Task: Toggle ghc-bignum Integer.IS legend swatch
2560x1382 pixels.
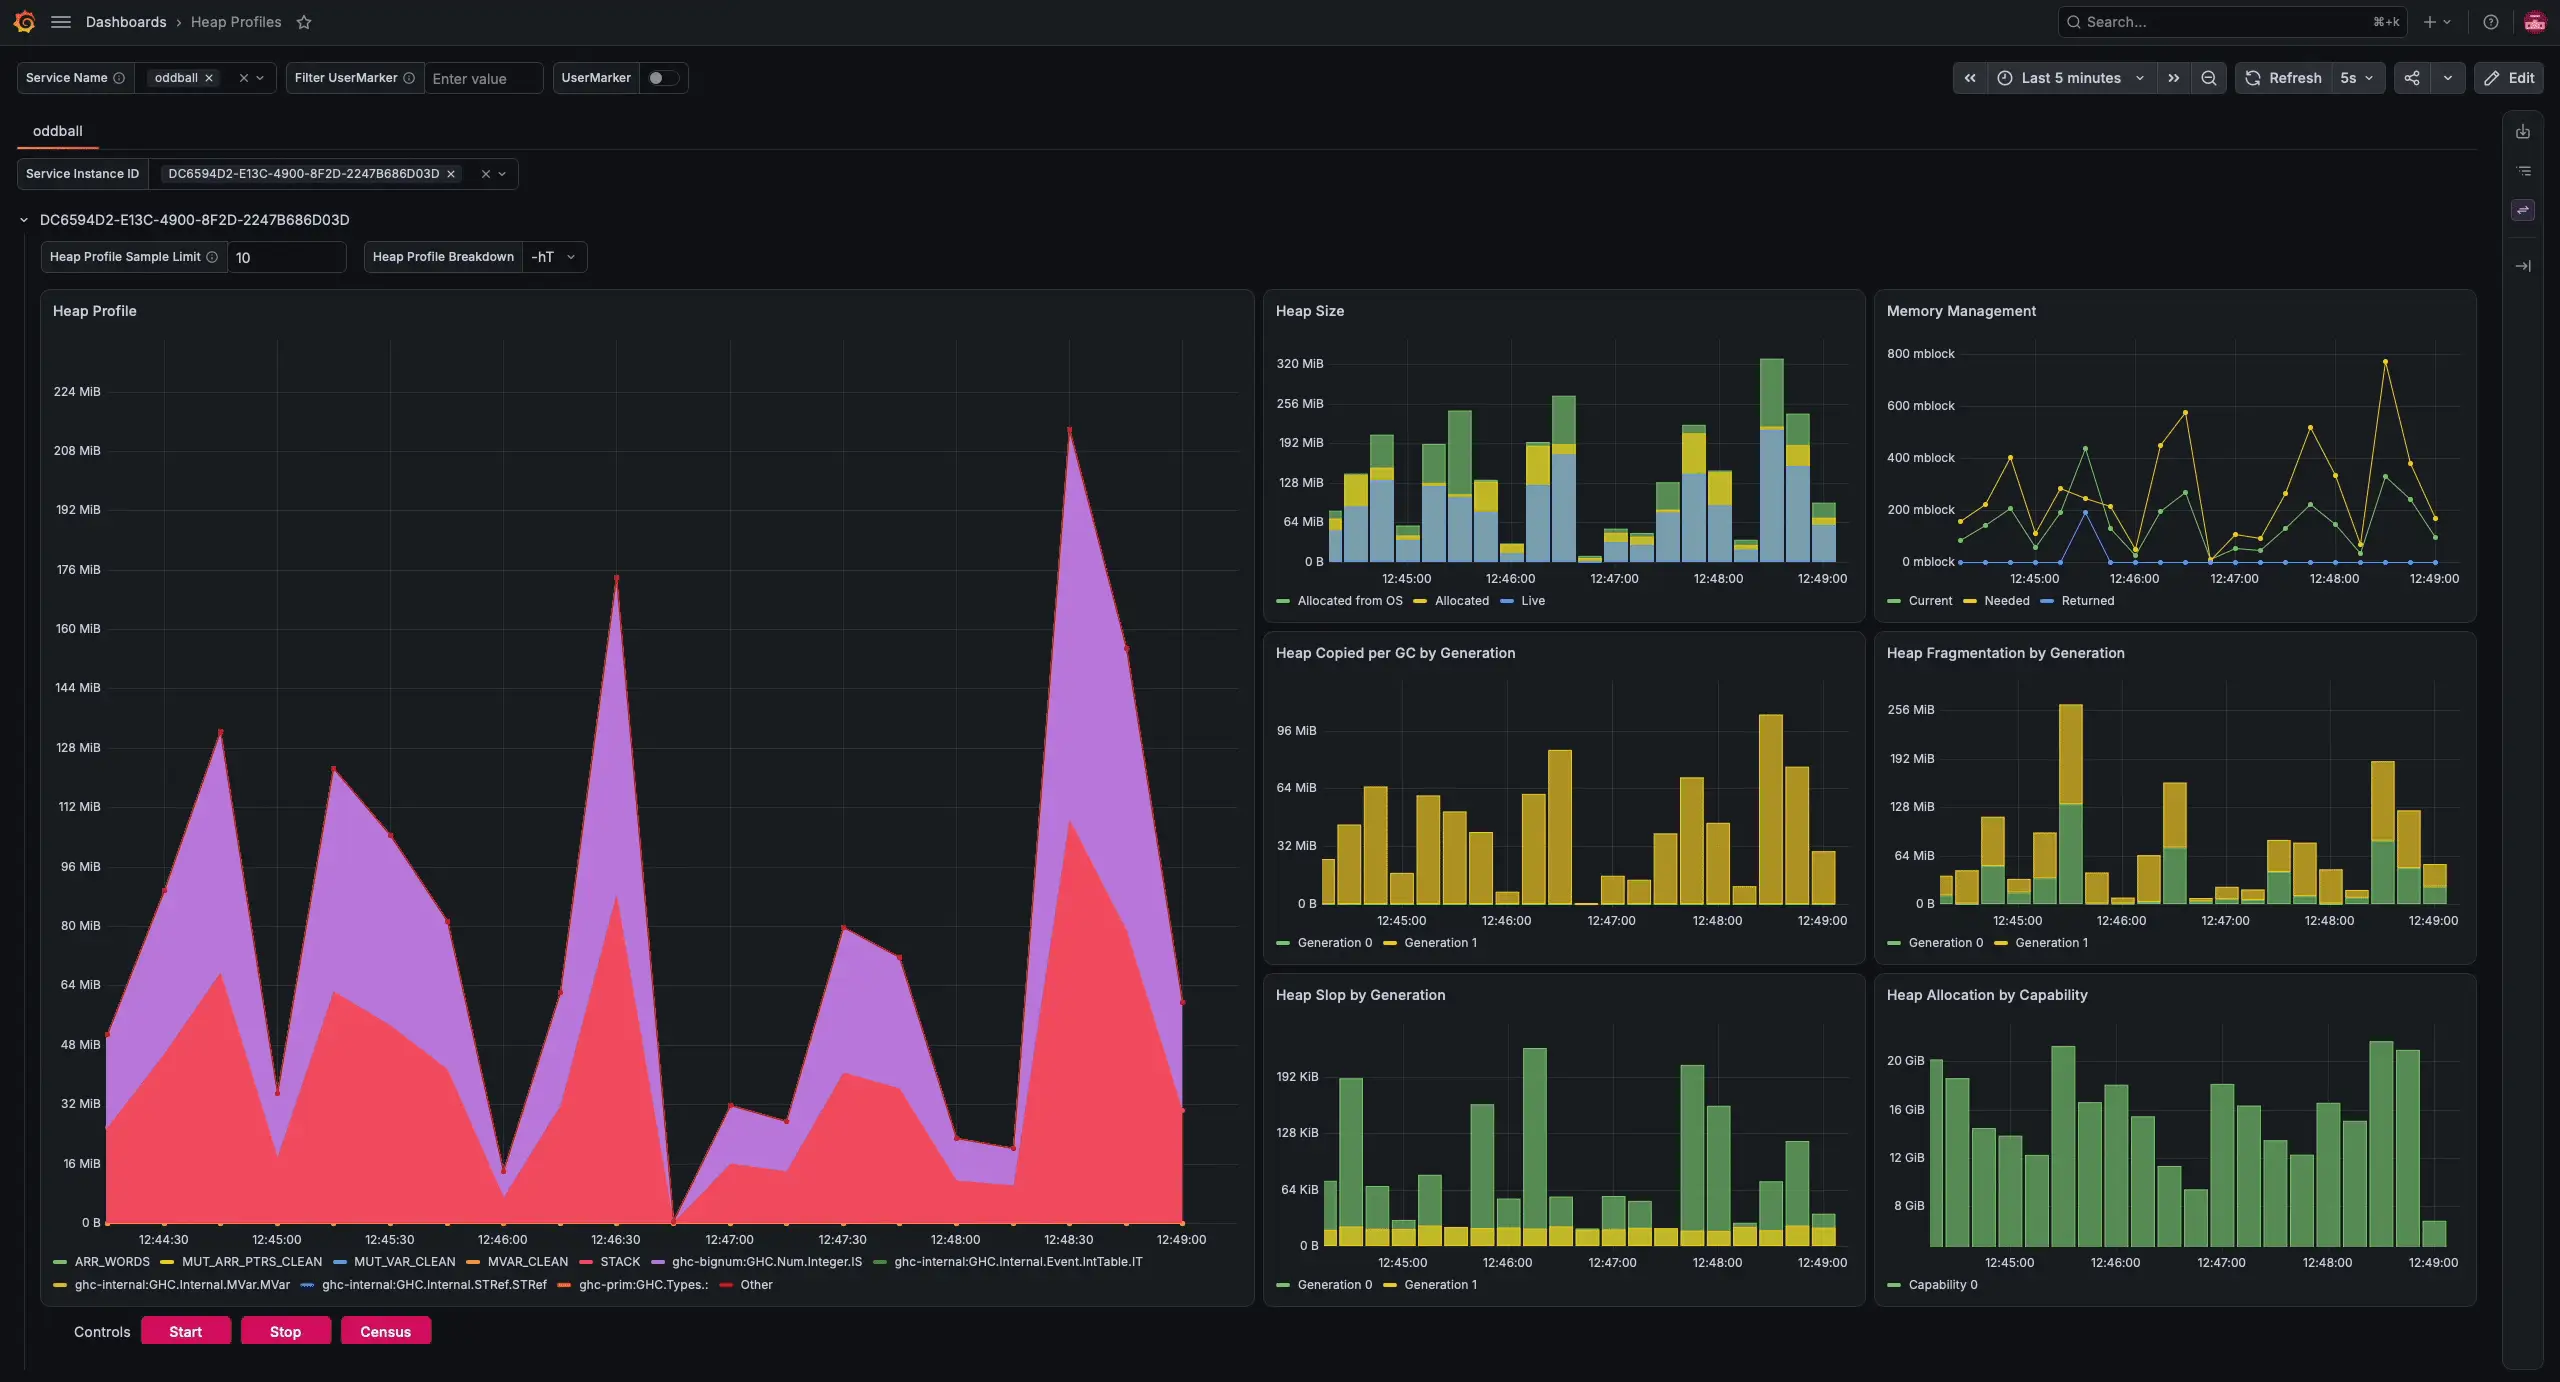Action: click(657, 1262)
